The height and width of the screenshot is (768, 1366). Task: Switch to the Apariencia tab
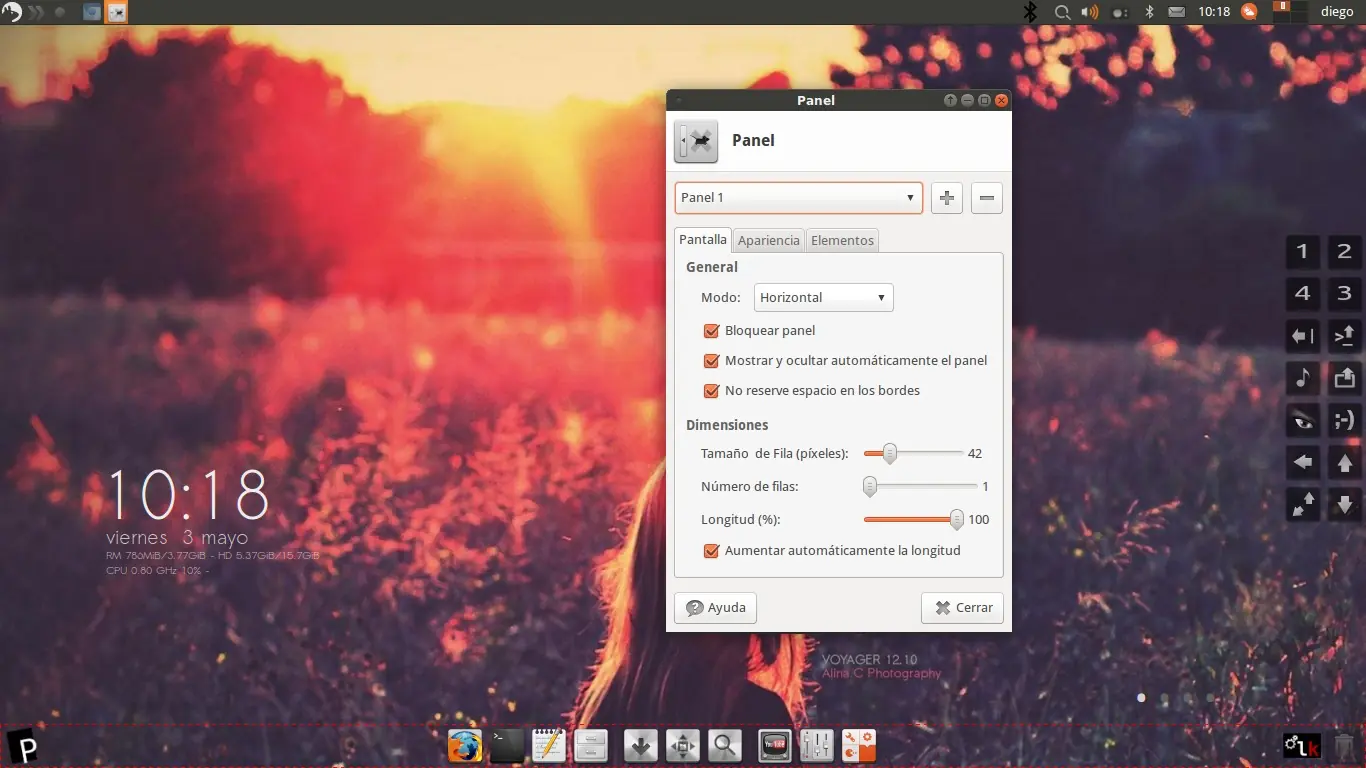click(769, 240)
